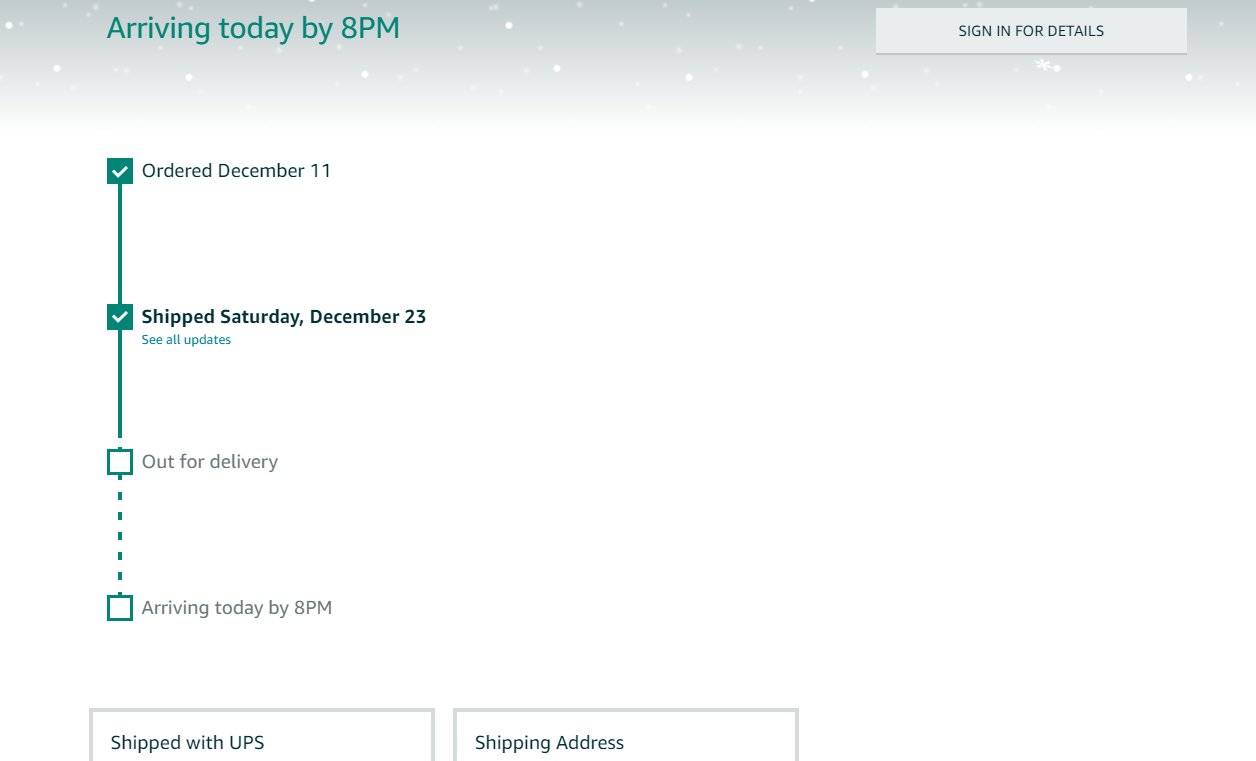Click the Shipped Saturday, December 23 label
The height and width of the screenshot is (761, 1256).
(284, 317)
